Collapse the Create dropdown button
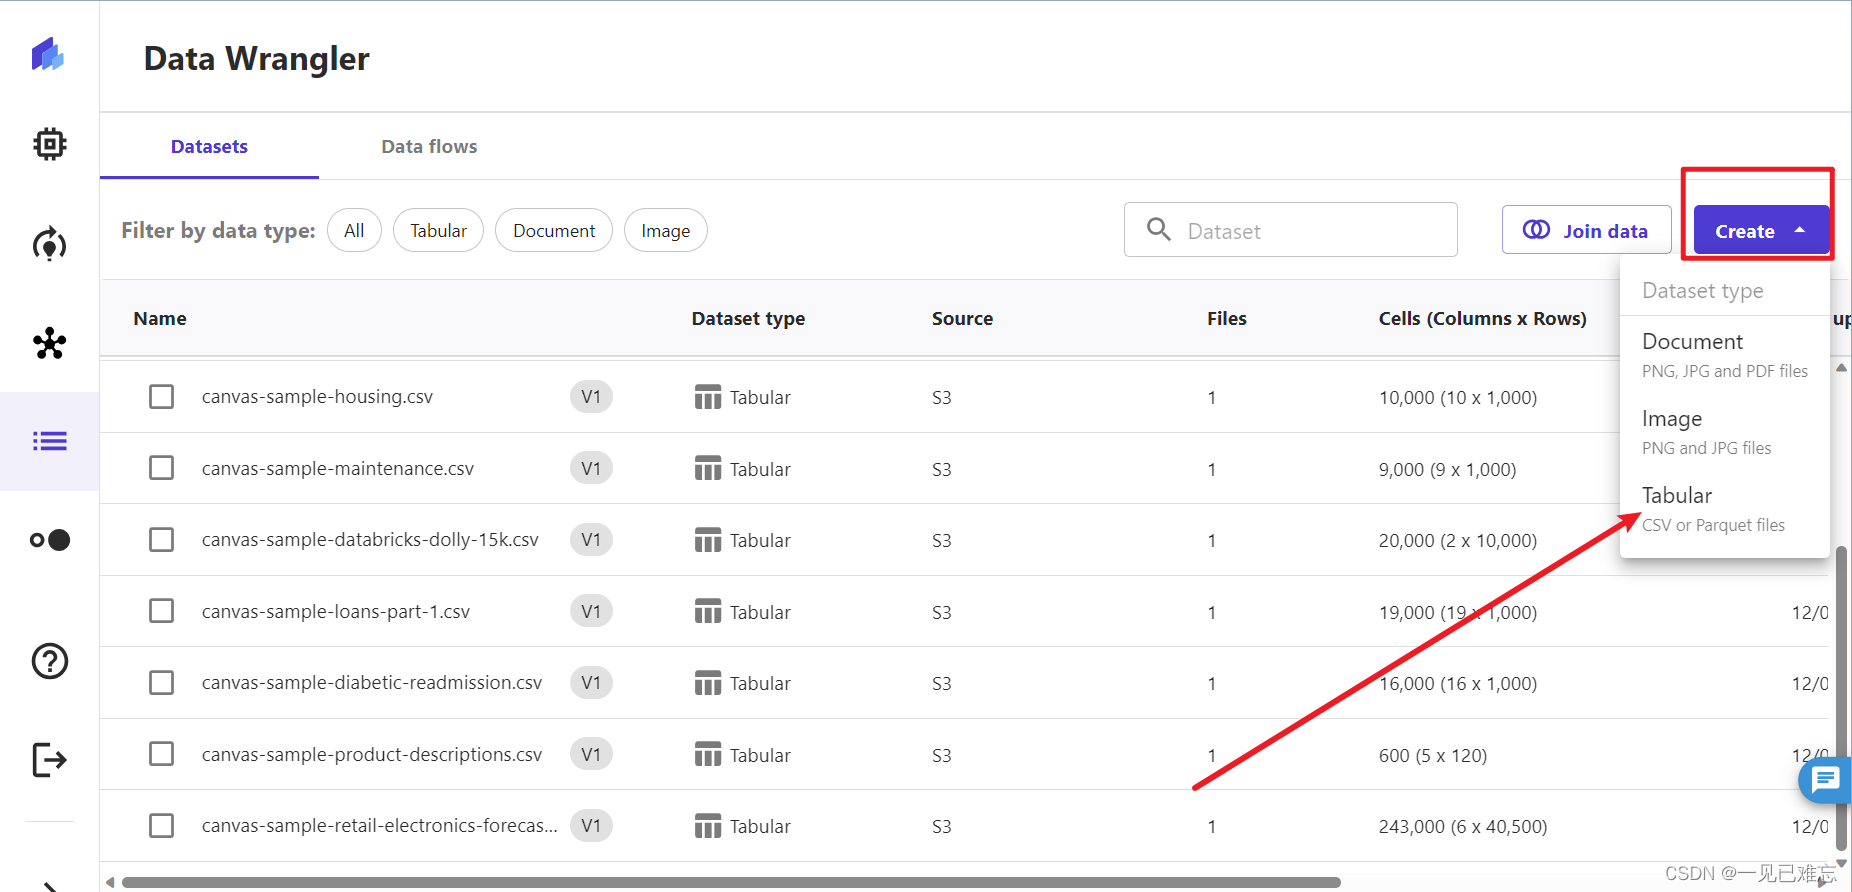This screenshot has height=892, width=1852. pos(1761,230)
